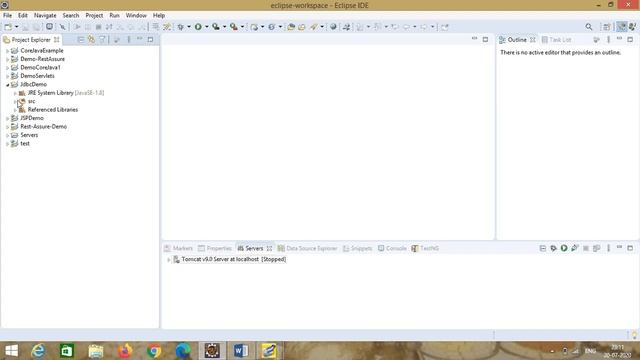Click the New wizard icon in main toolbar

pyautogui.click(x=8, y=27)
